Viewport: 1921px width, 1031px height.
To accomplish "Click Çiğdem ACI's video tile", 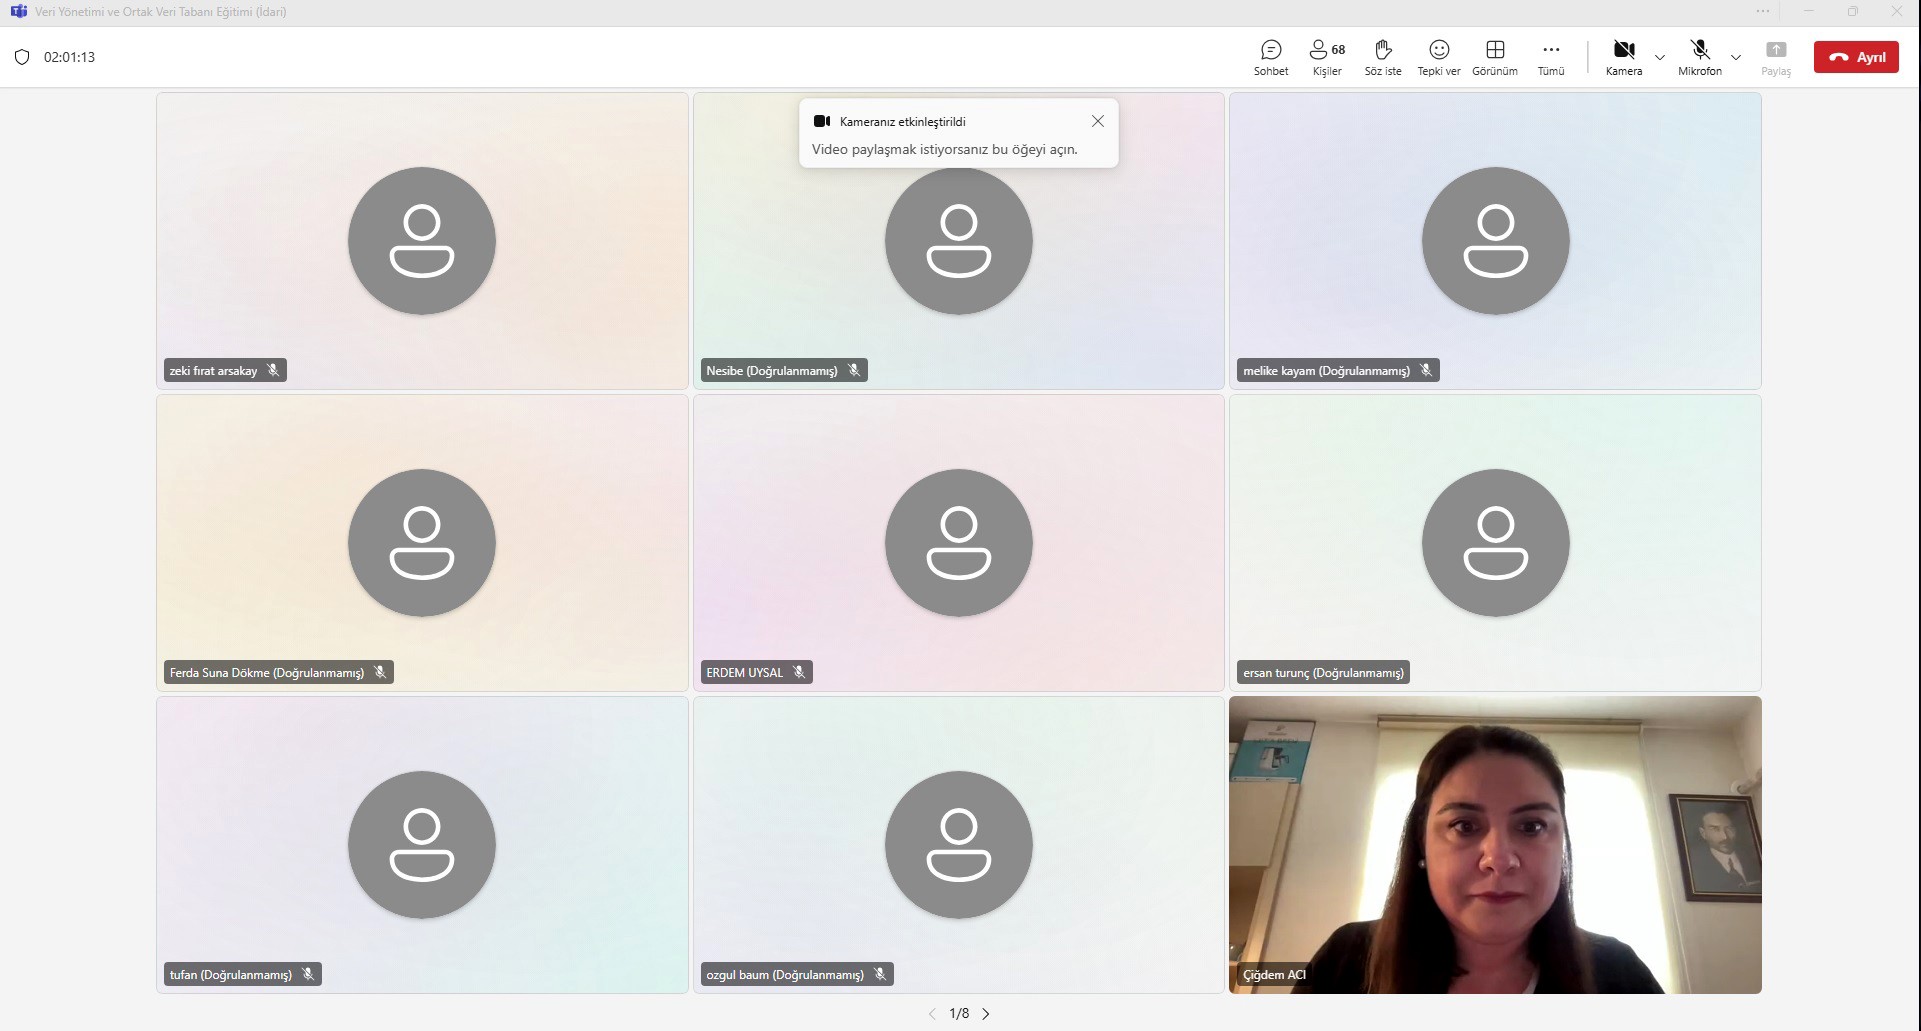I will click(x=1495, y=845).
